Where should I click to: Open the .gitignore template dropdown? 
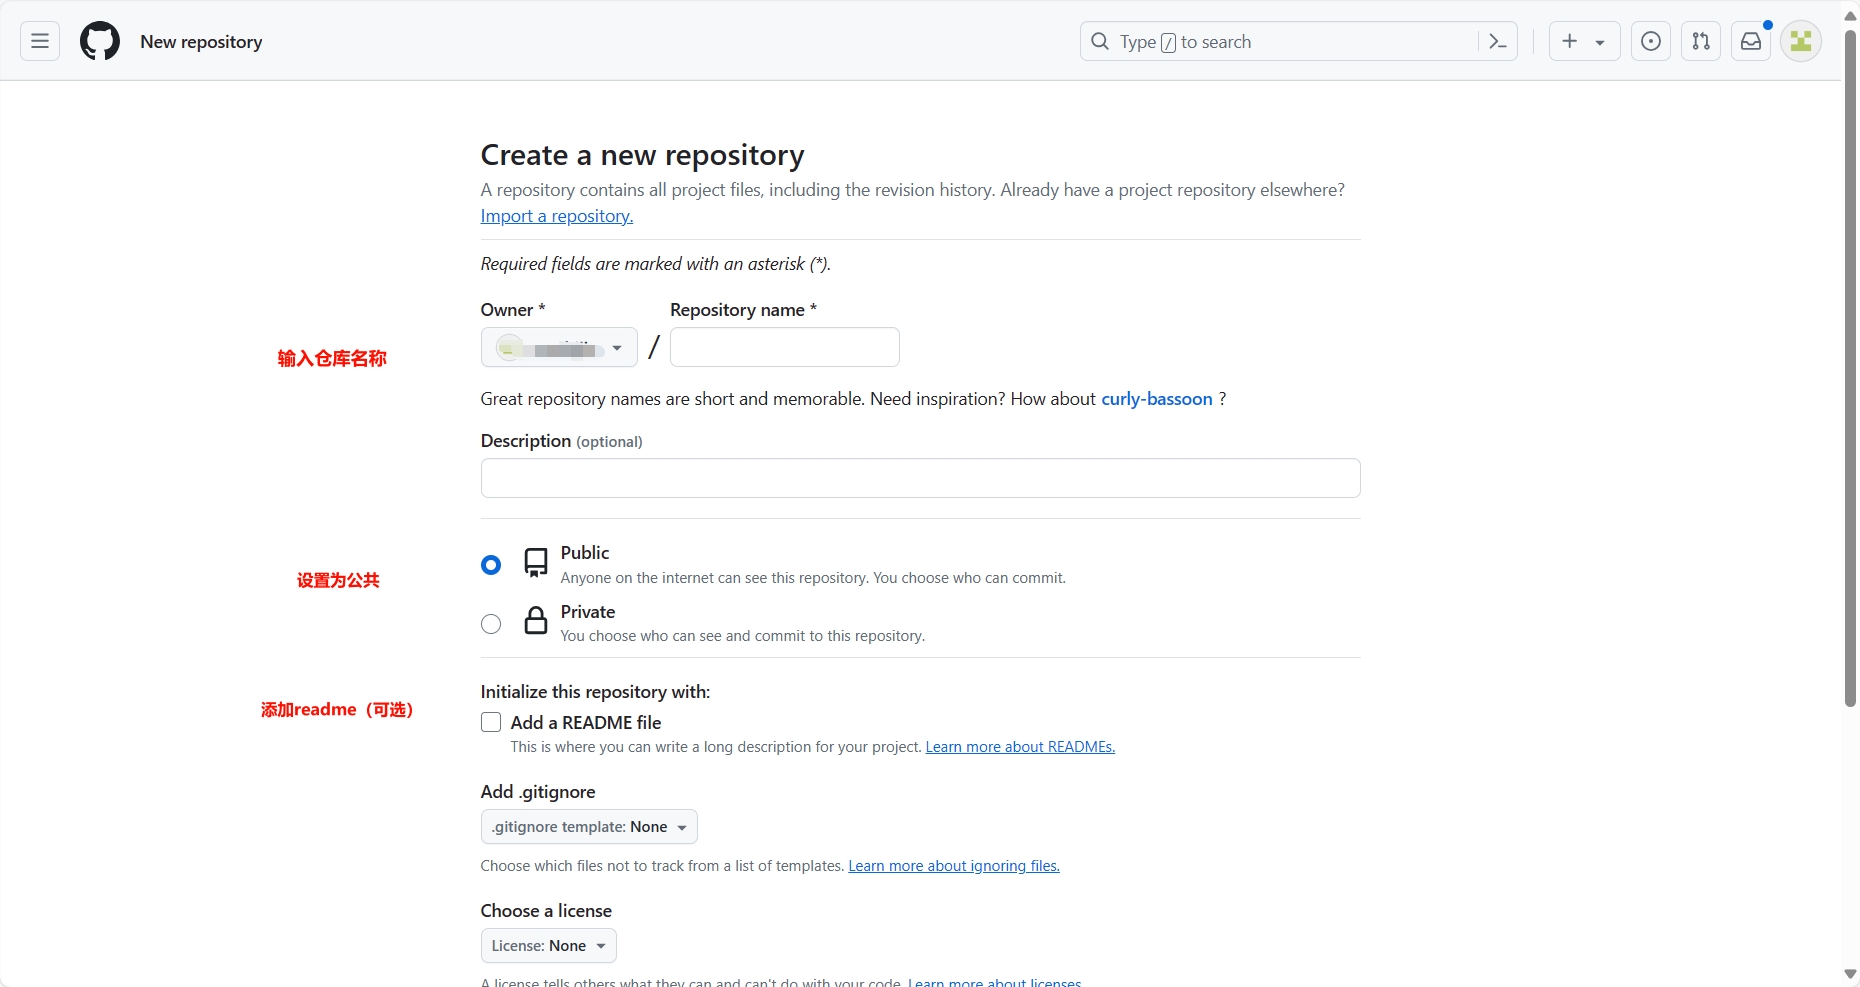589,827
